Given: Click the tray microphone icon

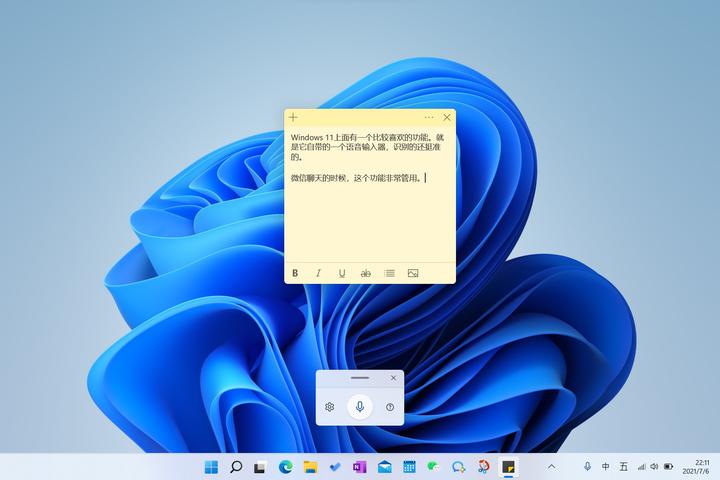Looking at the screenshot, I should point(587,467).
